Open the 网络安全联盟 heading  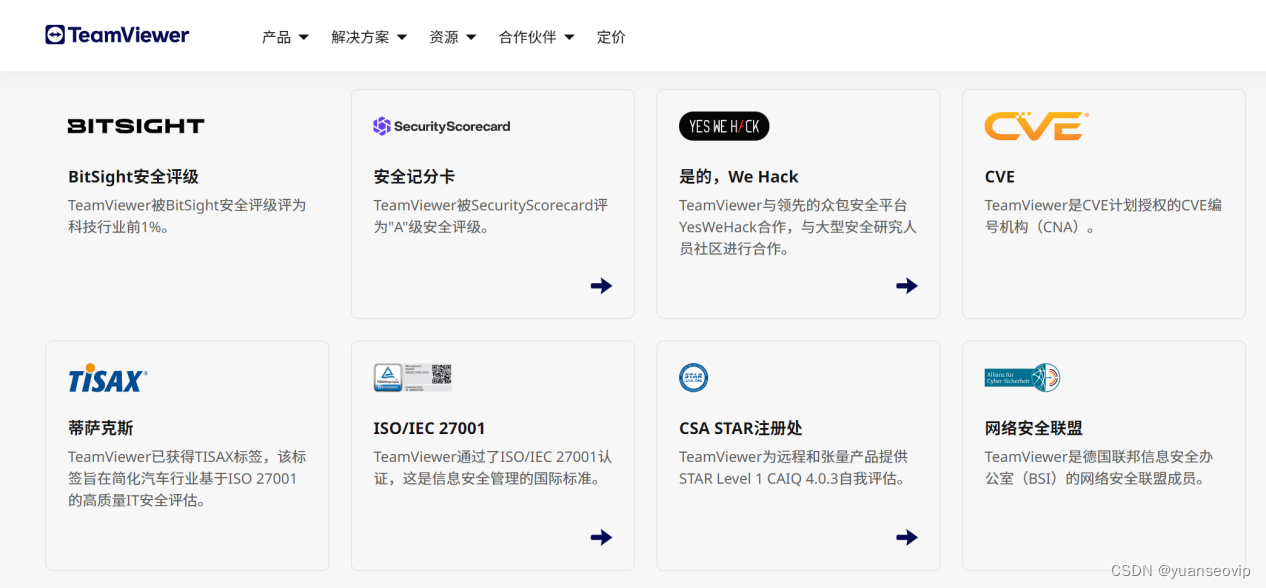coord(1034,428)
